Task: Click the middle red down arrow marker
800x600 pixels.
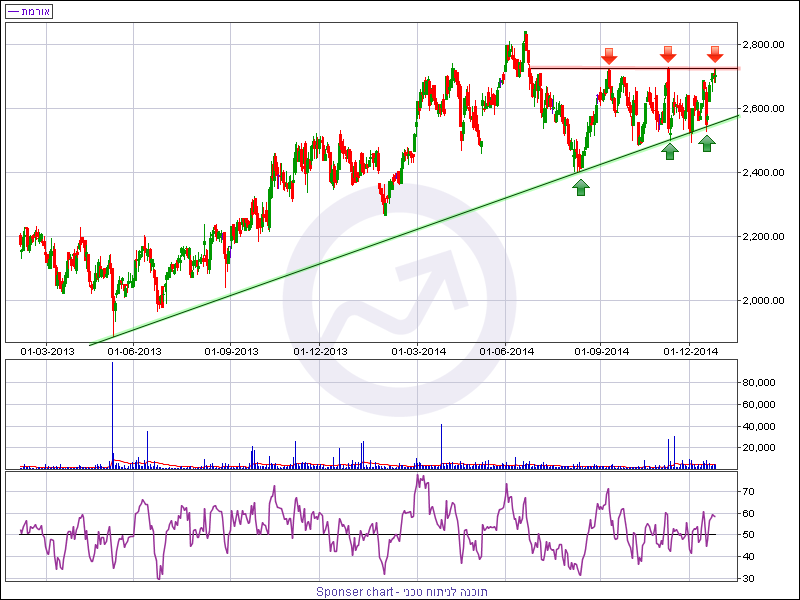Action: pos(668,54)
